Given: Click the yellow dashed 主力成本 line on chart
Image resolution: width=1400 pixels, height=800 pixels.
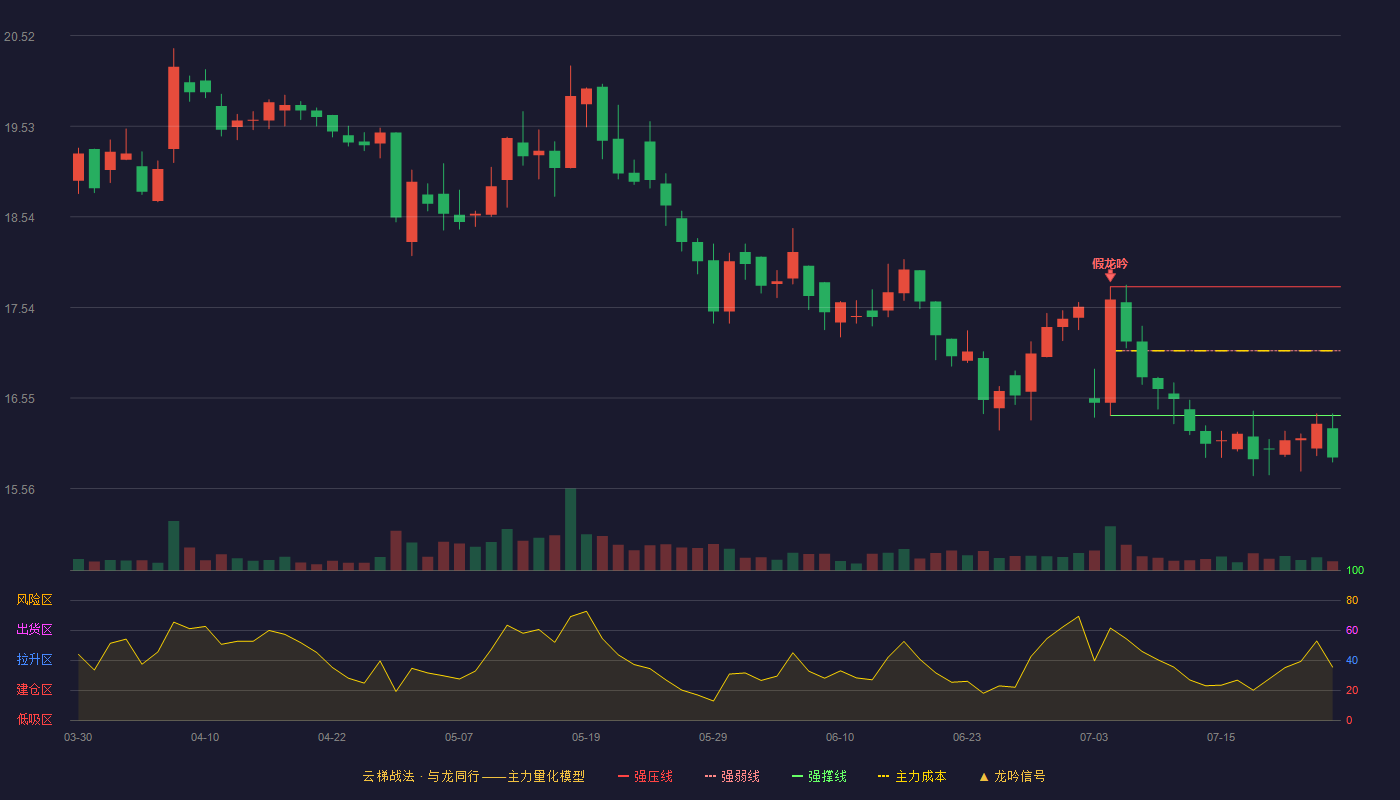Looking at the screenshot, I should [x=1228, y=351].
